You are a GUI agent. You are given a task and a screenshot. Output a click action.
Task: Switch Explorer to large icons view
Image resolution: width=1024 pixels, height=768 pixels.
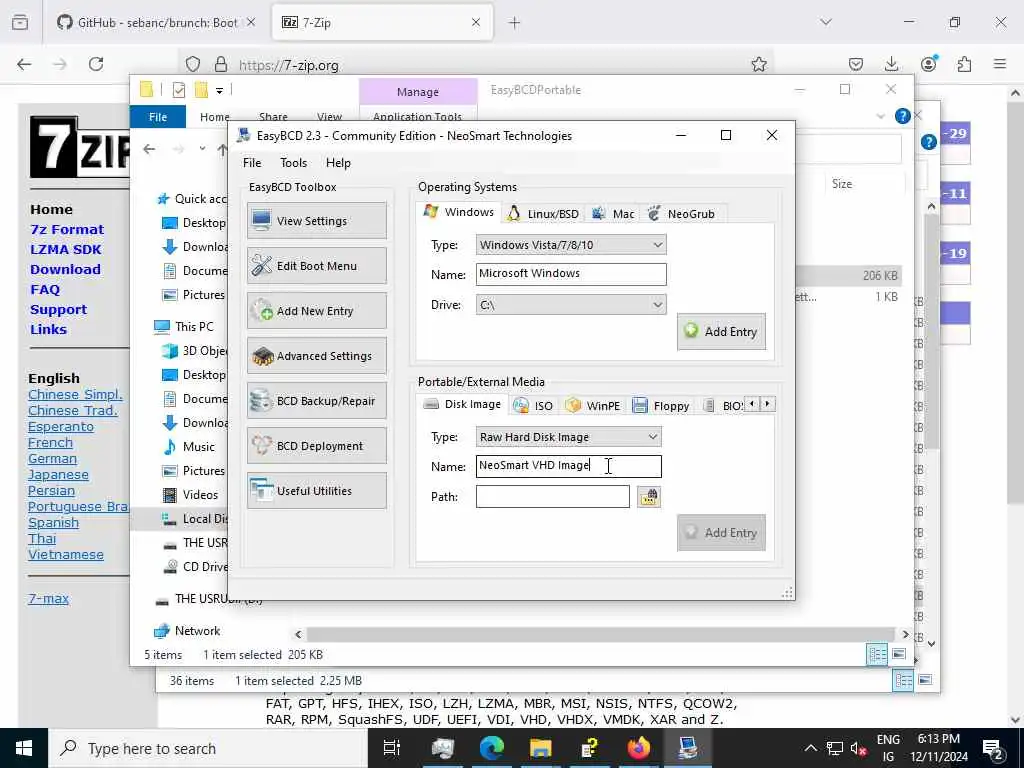pyautogui.click(x=899, y=654)
